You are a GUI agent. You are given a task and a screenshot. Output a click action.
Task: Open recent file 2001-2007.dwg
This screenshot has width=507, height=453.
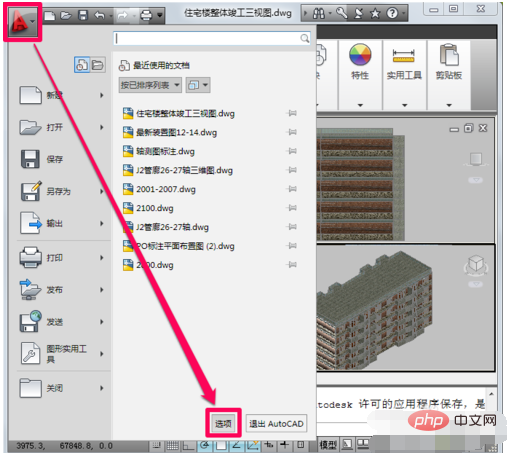click(159, 189)
